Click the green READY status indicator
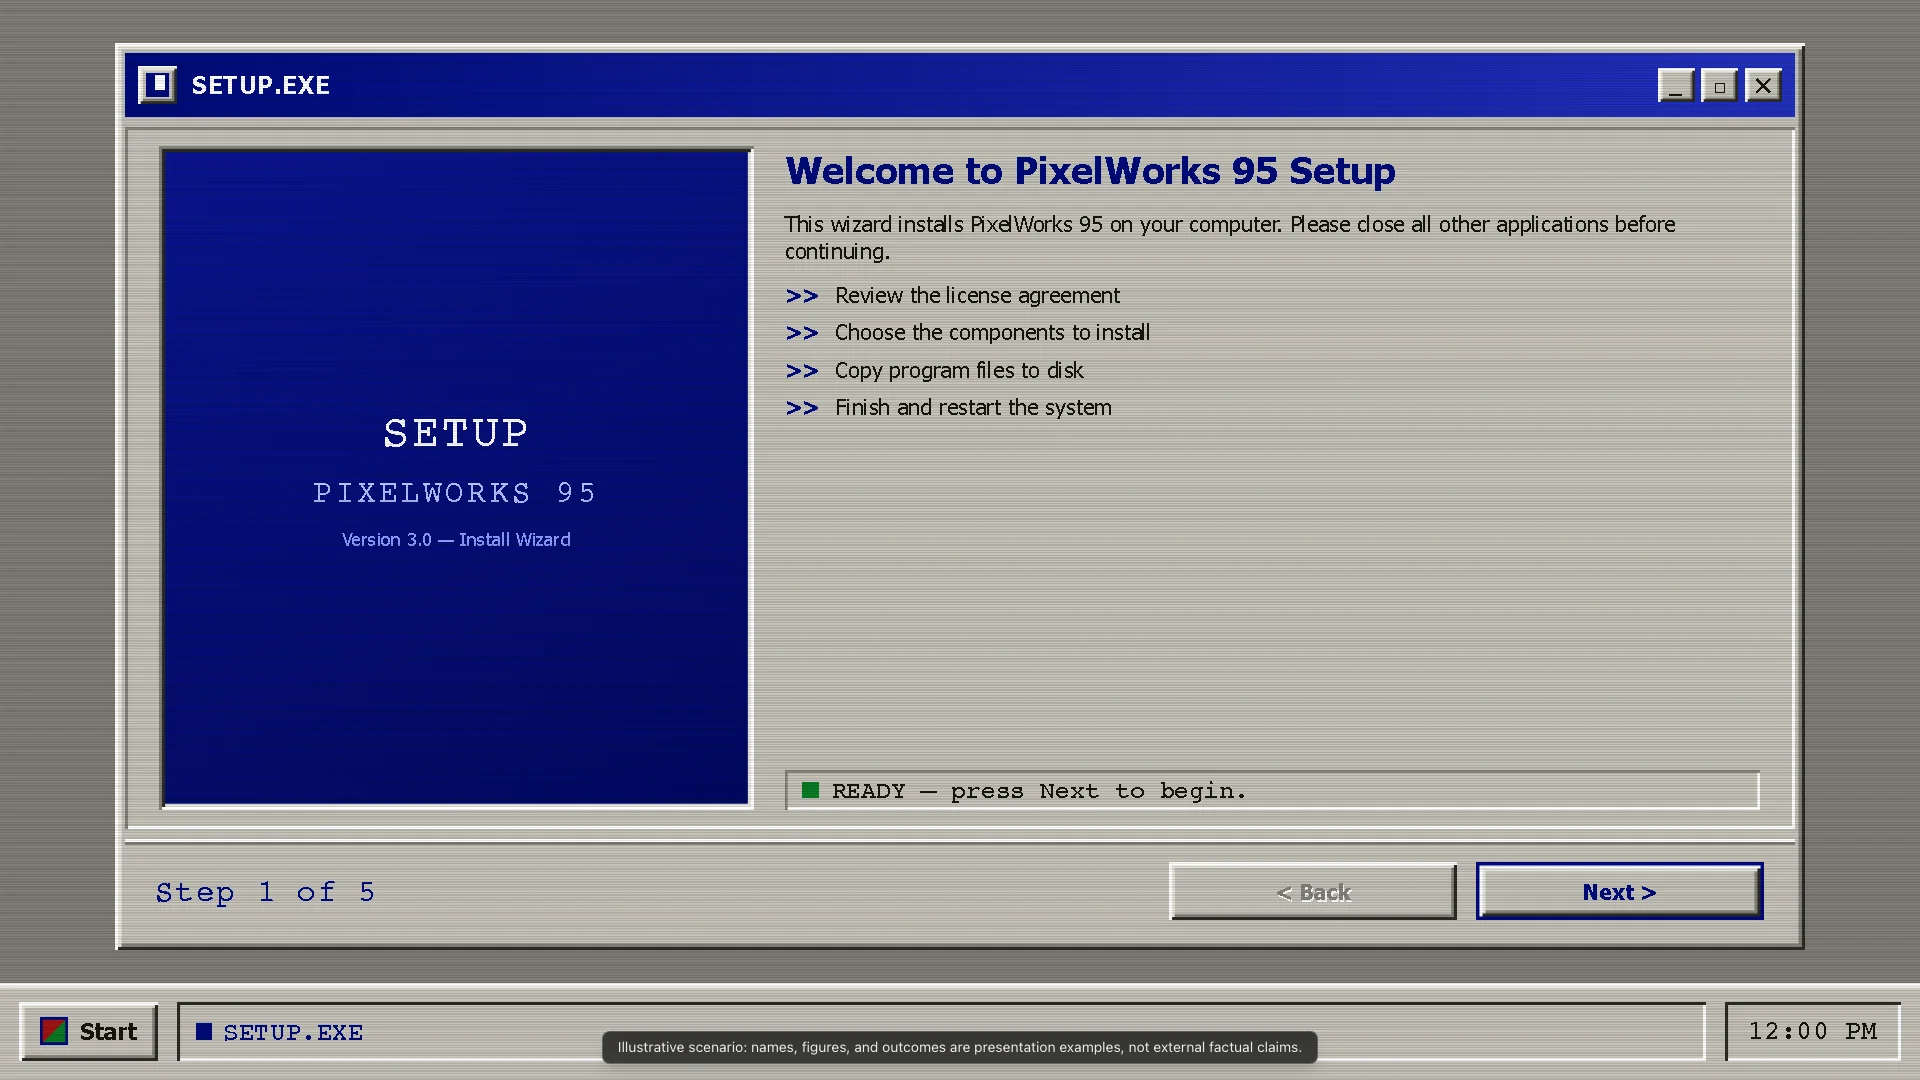The height and width of the screenshot is (1080, 1920). 811,791
